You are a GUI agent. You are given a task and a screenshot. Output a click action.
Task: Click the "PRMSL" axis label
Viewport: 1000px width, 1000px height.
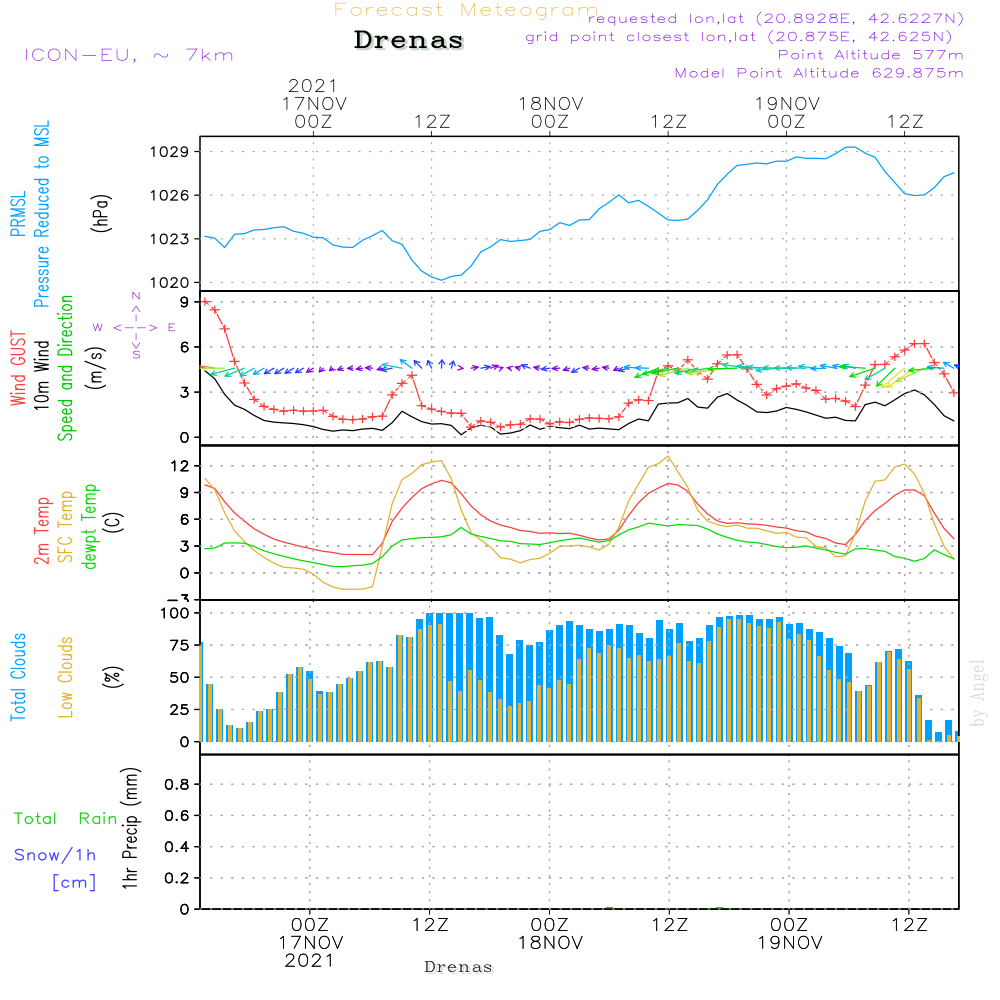point(18,214)
